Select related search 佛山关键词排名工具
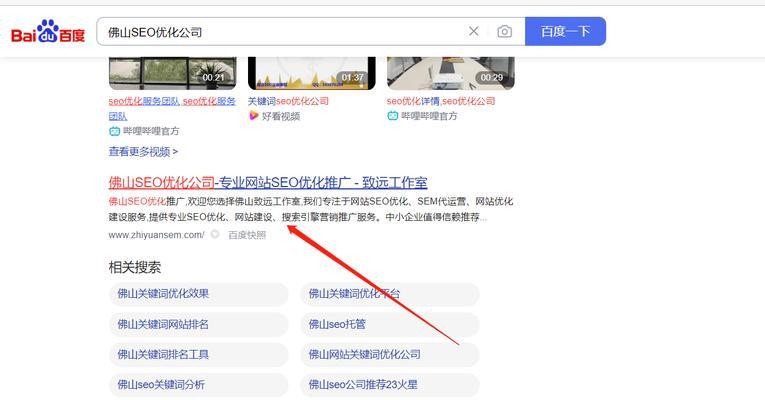Viewport: 765px width, 400px height. point(199,355)
